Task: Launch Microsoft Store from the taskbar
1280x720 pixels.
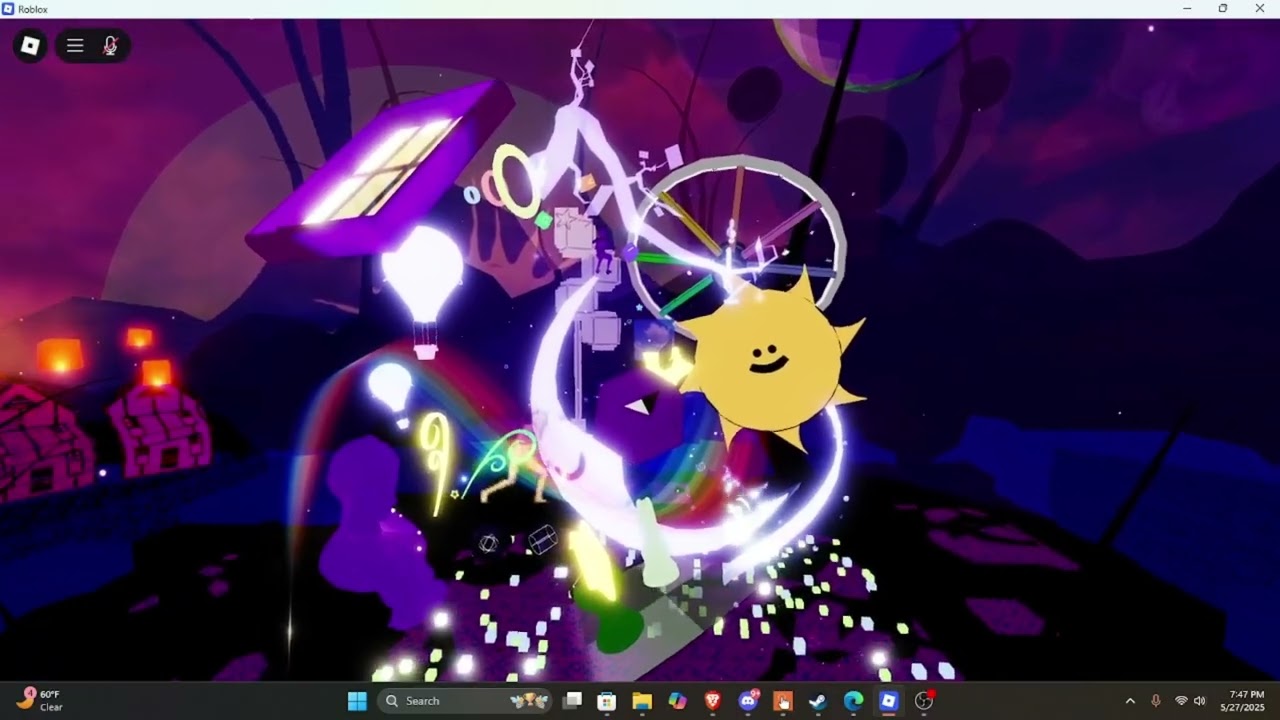Action: pos(606,701)
